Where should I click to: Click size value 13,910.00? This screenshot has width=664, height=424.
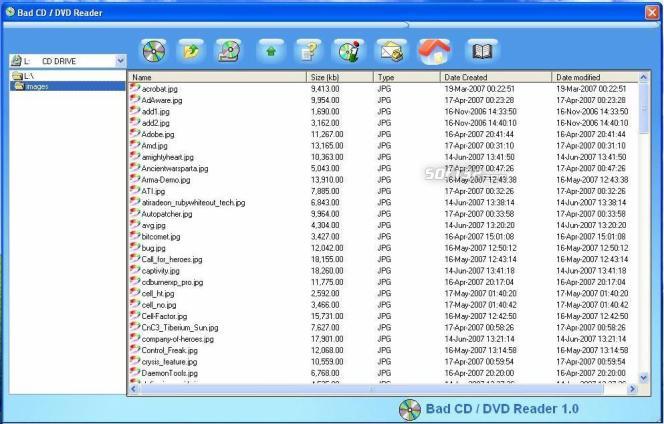327,180
